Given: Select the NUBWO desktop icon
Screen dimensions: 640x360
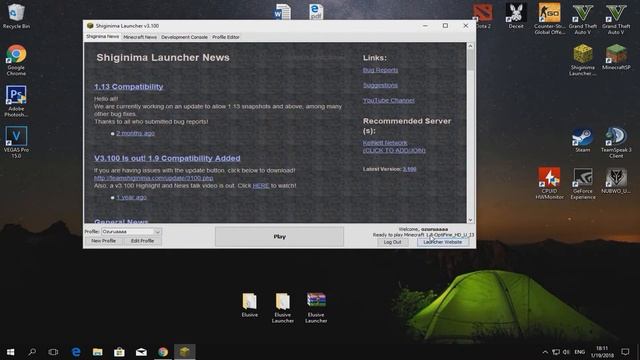Looking at the screenshot, I should [616, 181].
